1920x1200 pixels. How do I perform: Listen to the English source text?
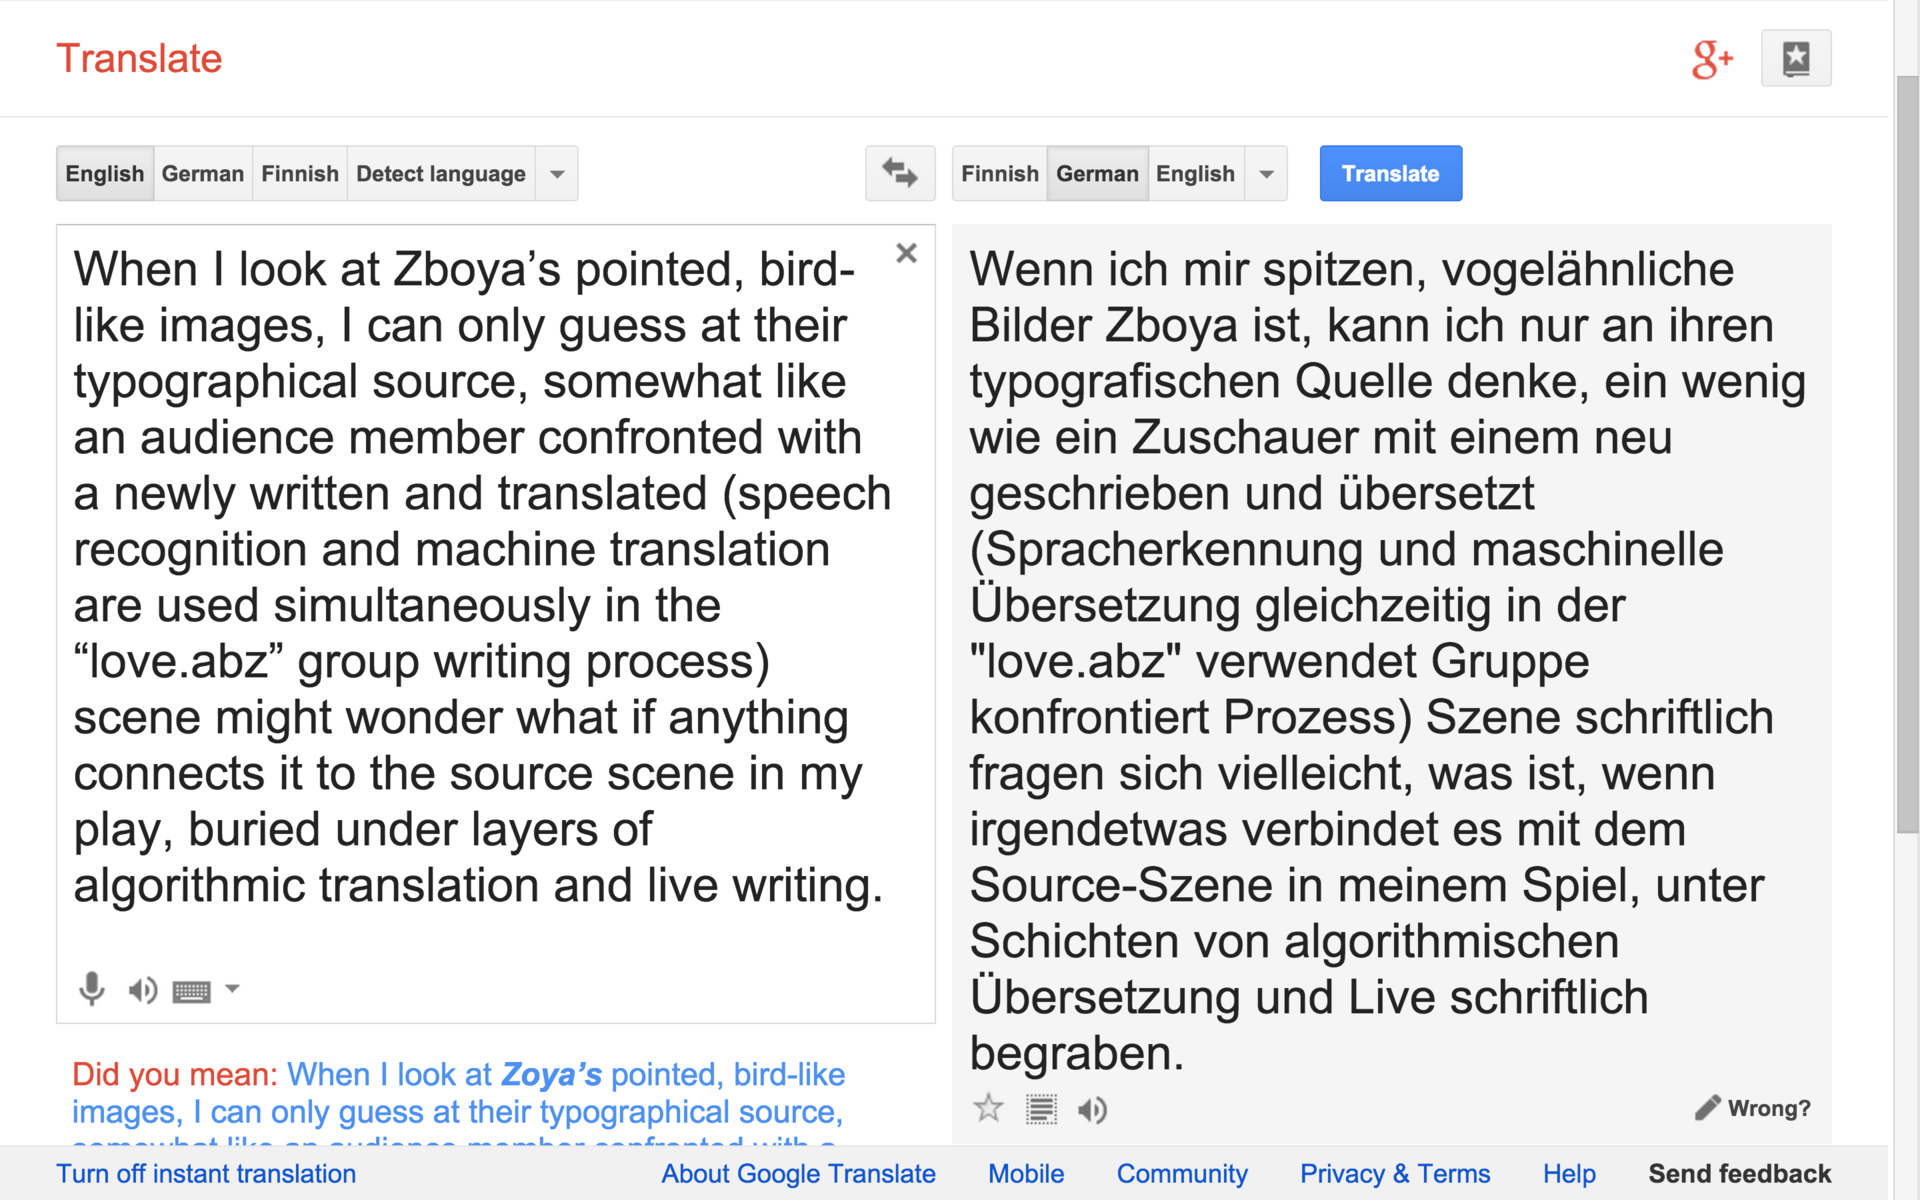[x=143, y=990]
